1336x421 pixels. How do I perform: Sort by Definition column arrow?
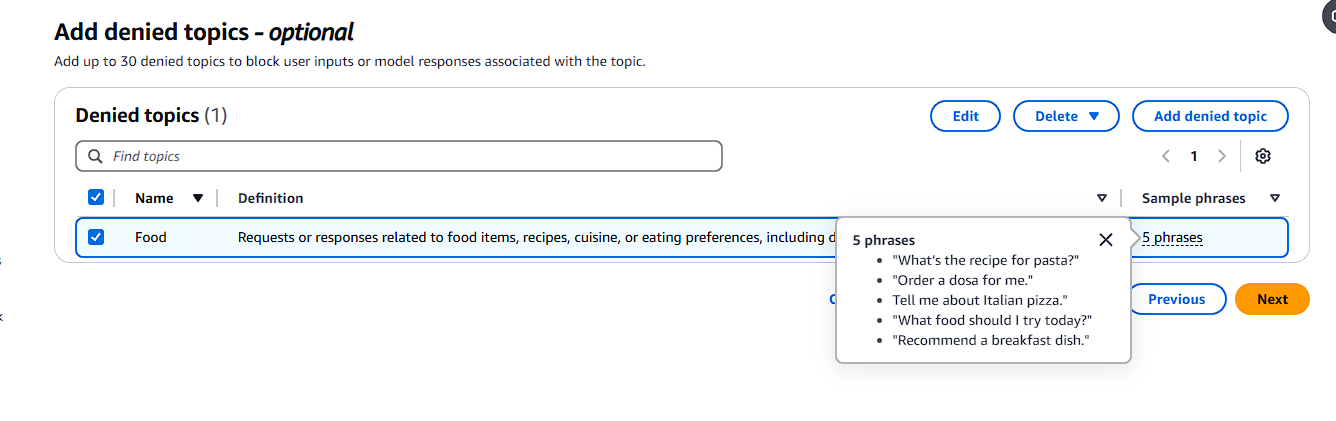coord(1102,198)
